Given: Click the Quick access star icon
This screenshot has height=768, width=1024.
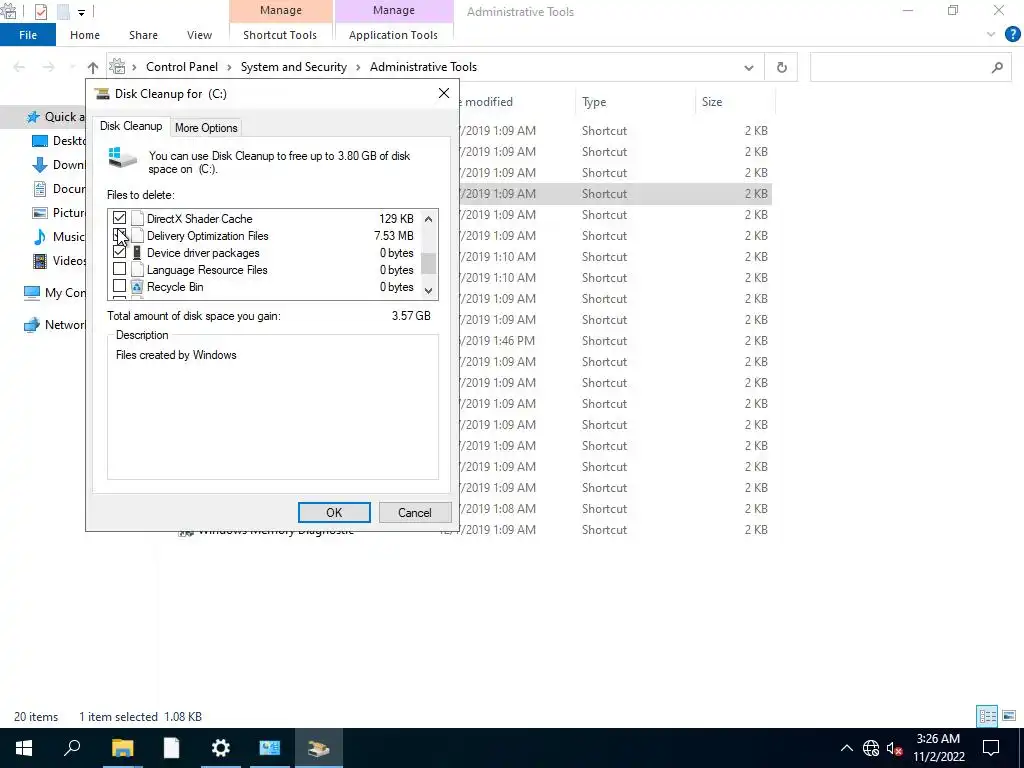Looking at the screenshot, I should tap(33, 117).
